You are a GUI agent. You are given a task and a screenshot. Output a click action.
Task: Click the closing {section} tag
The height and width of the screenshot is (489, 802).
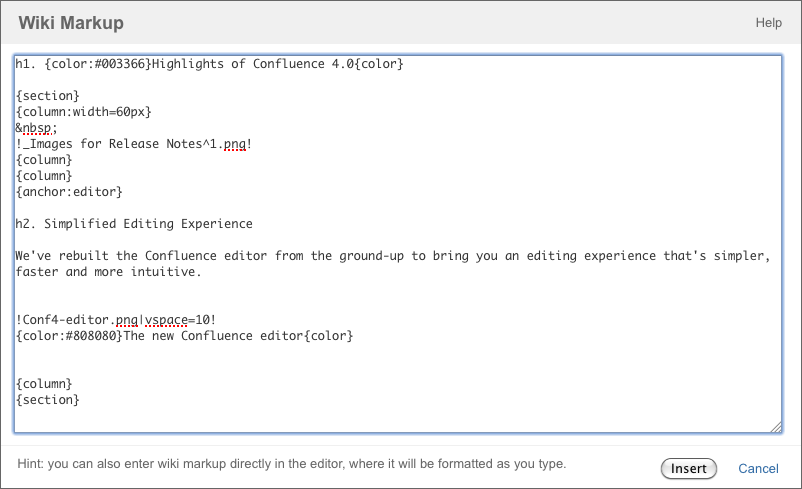pos(48,399)
